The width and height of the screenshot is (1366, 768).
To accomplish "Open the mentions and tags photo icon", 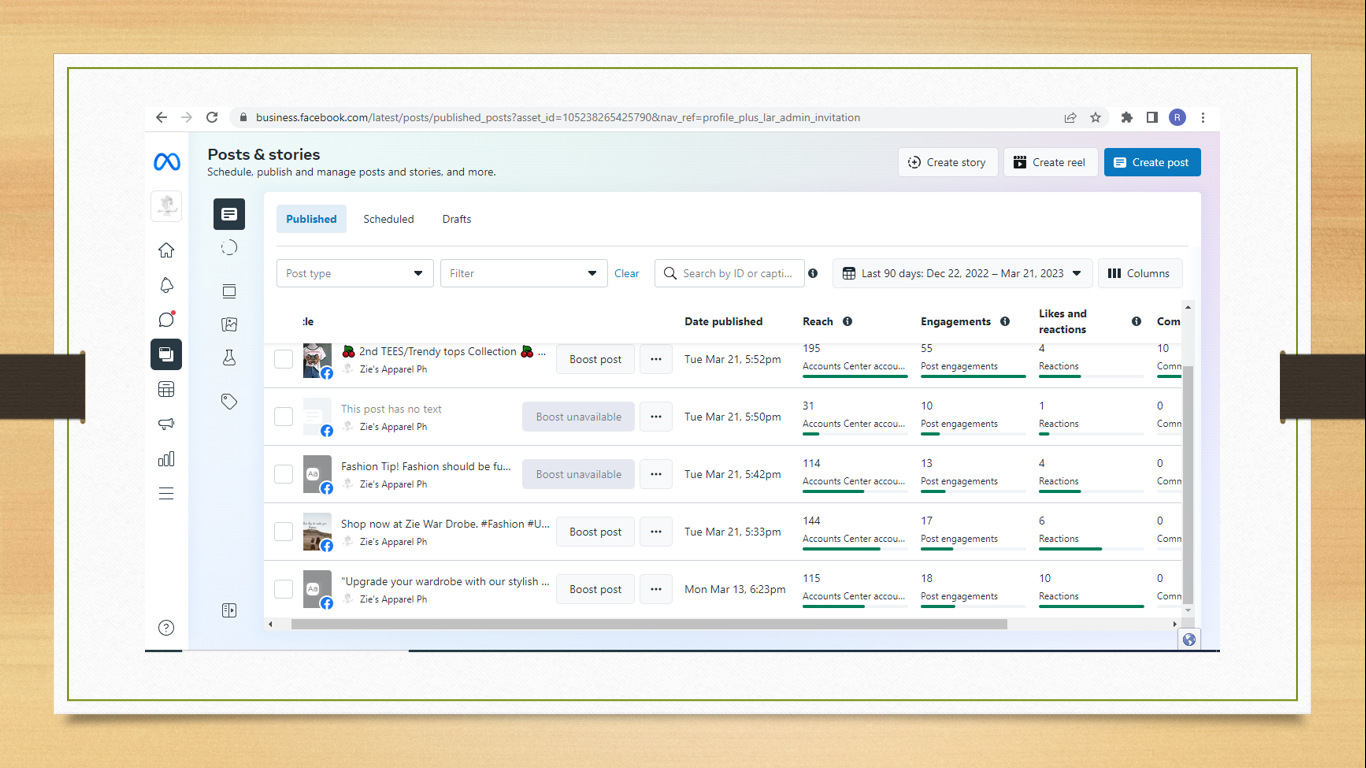I will (x=229, y=325).
